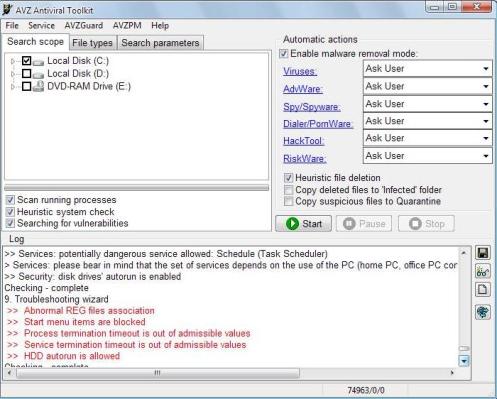Click the Viruses link
497x399 pixels.
click(x=300, y=71)
